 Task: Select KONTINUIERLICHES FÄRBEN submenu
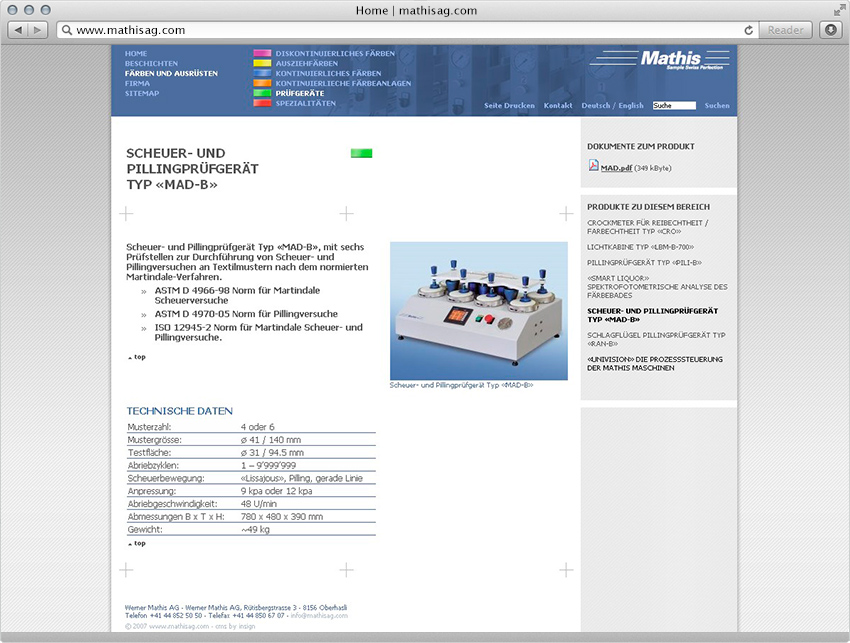pos(328,73)
